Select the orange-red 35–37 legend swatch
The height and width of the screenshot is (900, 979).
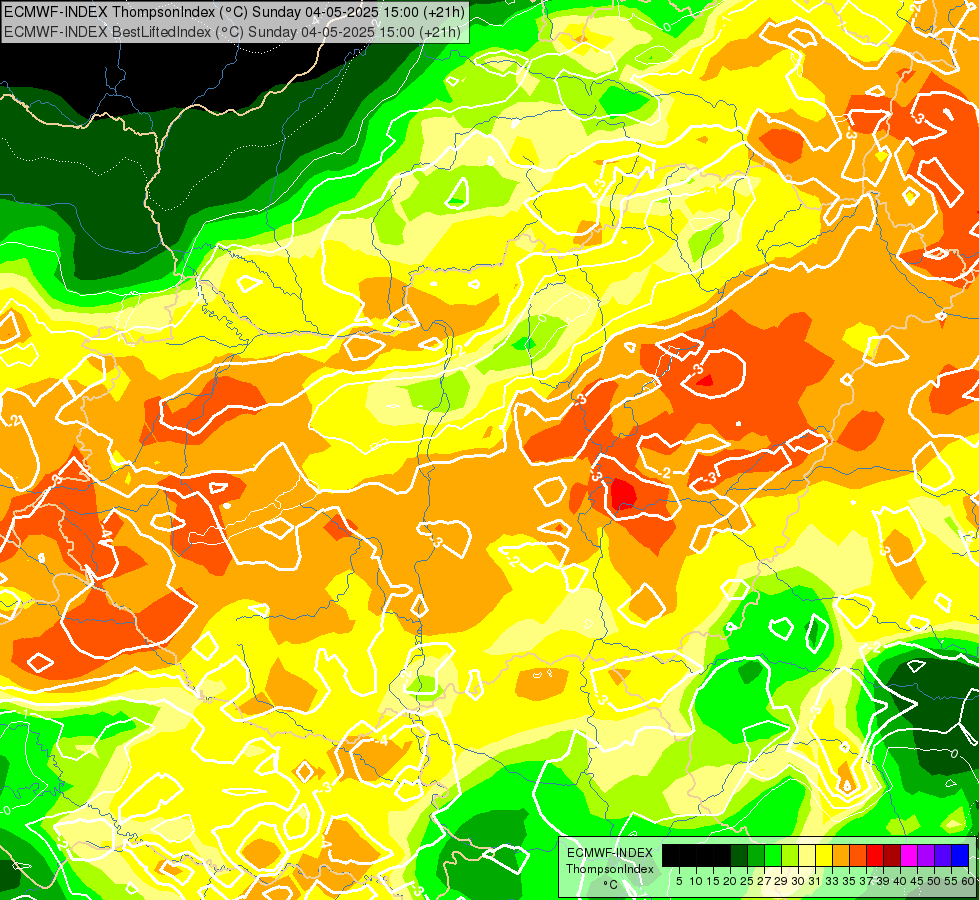pyautogui.click(x=858, y=856)
